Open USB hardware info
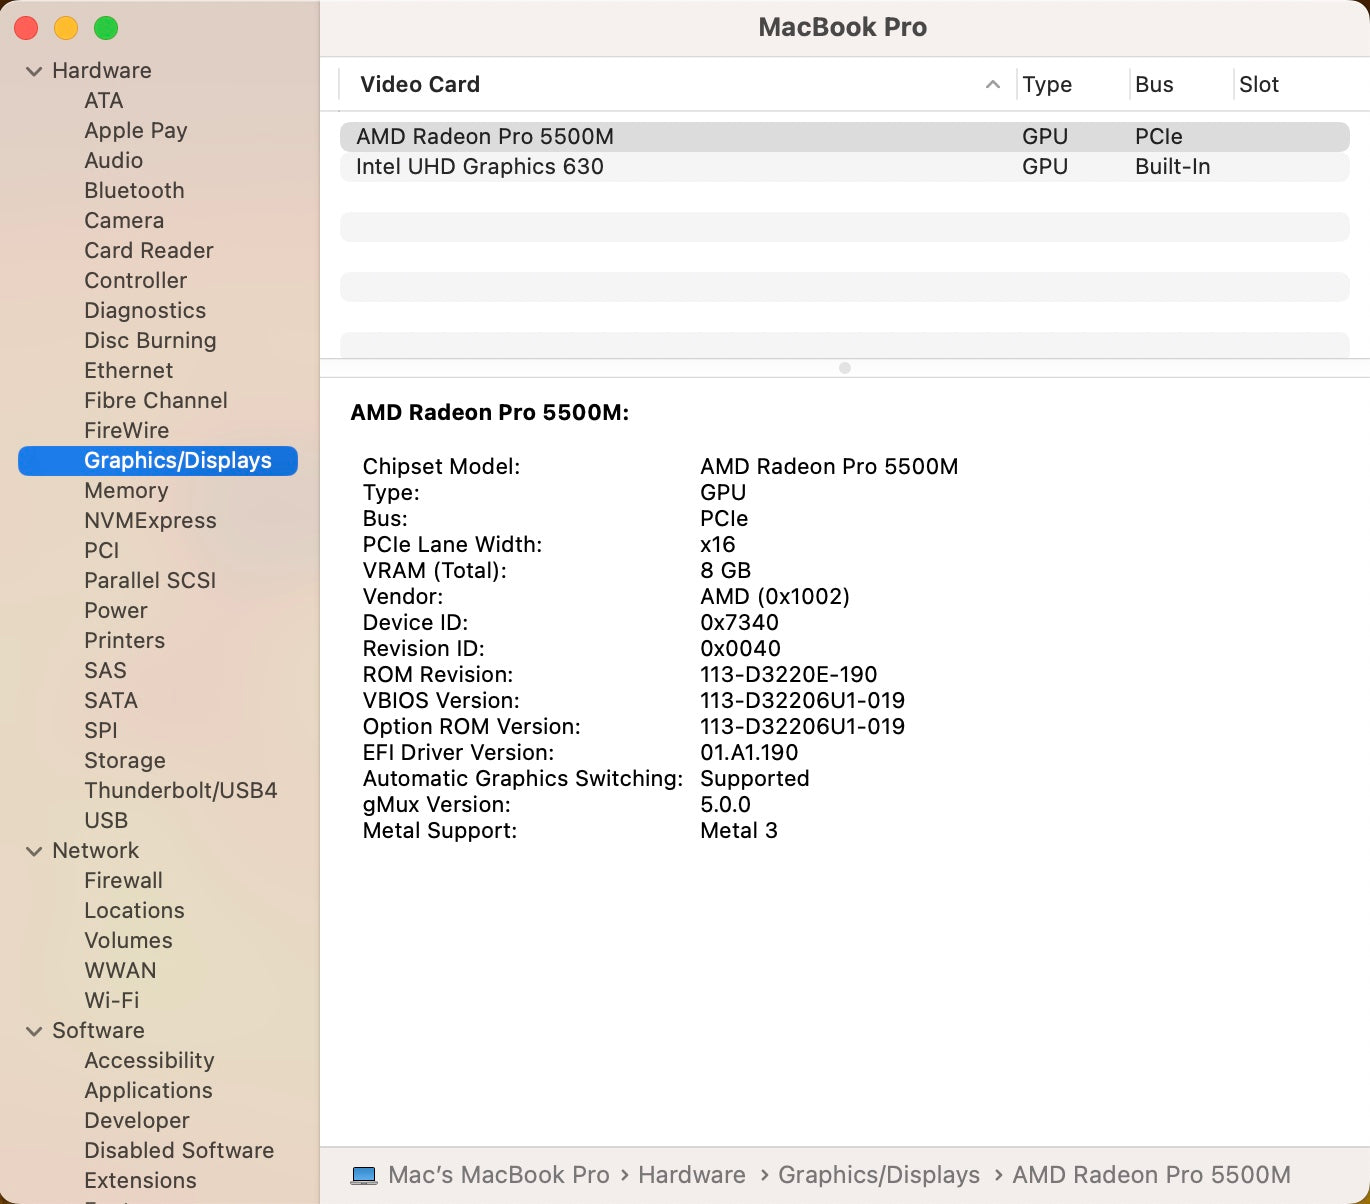The width and height of the screenshot is (1370, 1204). pyautogui.click(x=106, y=821)
